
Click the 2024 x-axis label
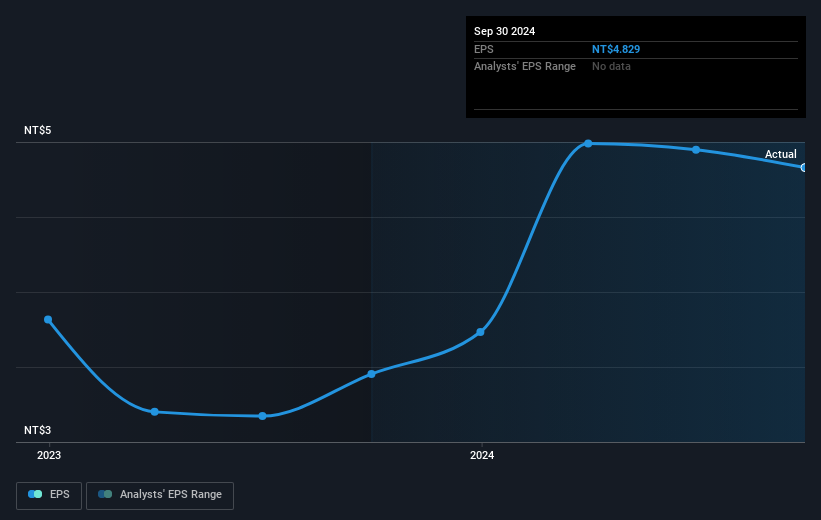tap(482, 456)
